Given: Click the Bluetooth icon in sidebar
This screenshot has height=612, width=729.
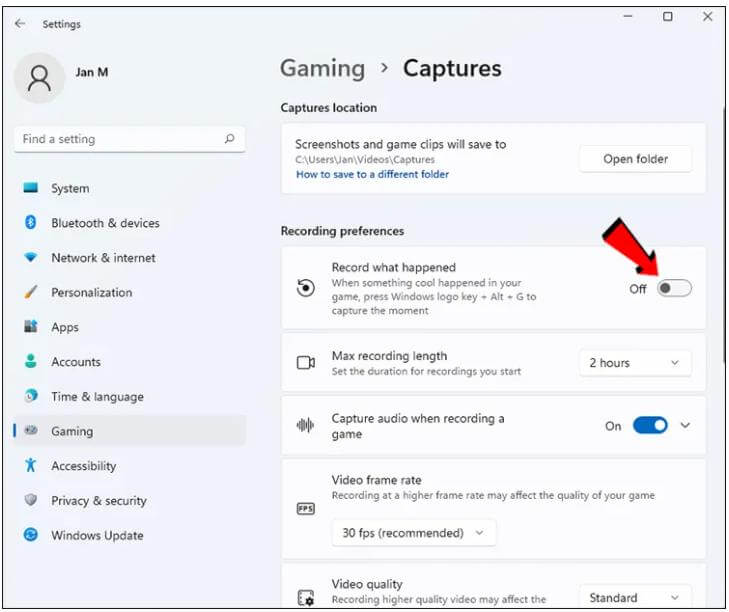Looking at the screenshot, I should click(31, 222).
